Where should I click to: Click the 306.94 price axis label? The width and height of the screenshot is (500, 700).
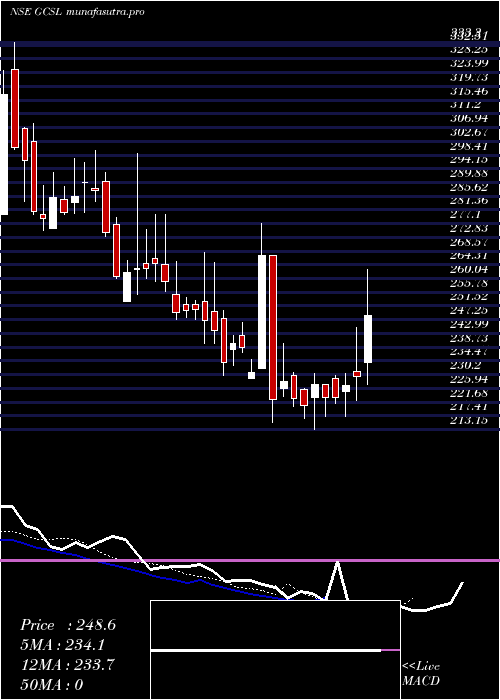(x=469, y=118)
